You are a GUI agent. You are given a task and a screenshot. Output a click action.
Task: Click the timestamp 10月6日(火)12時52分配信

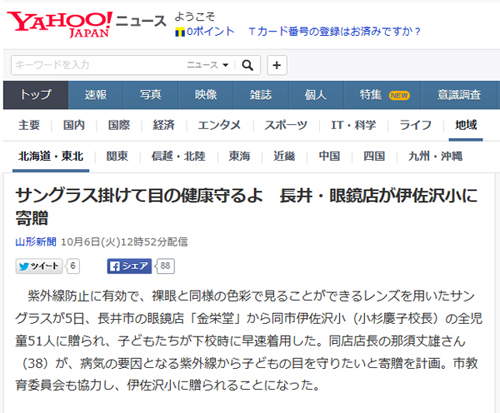click(x=124, y=242)
